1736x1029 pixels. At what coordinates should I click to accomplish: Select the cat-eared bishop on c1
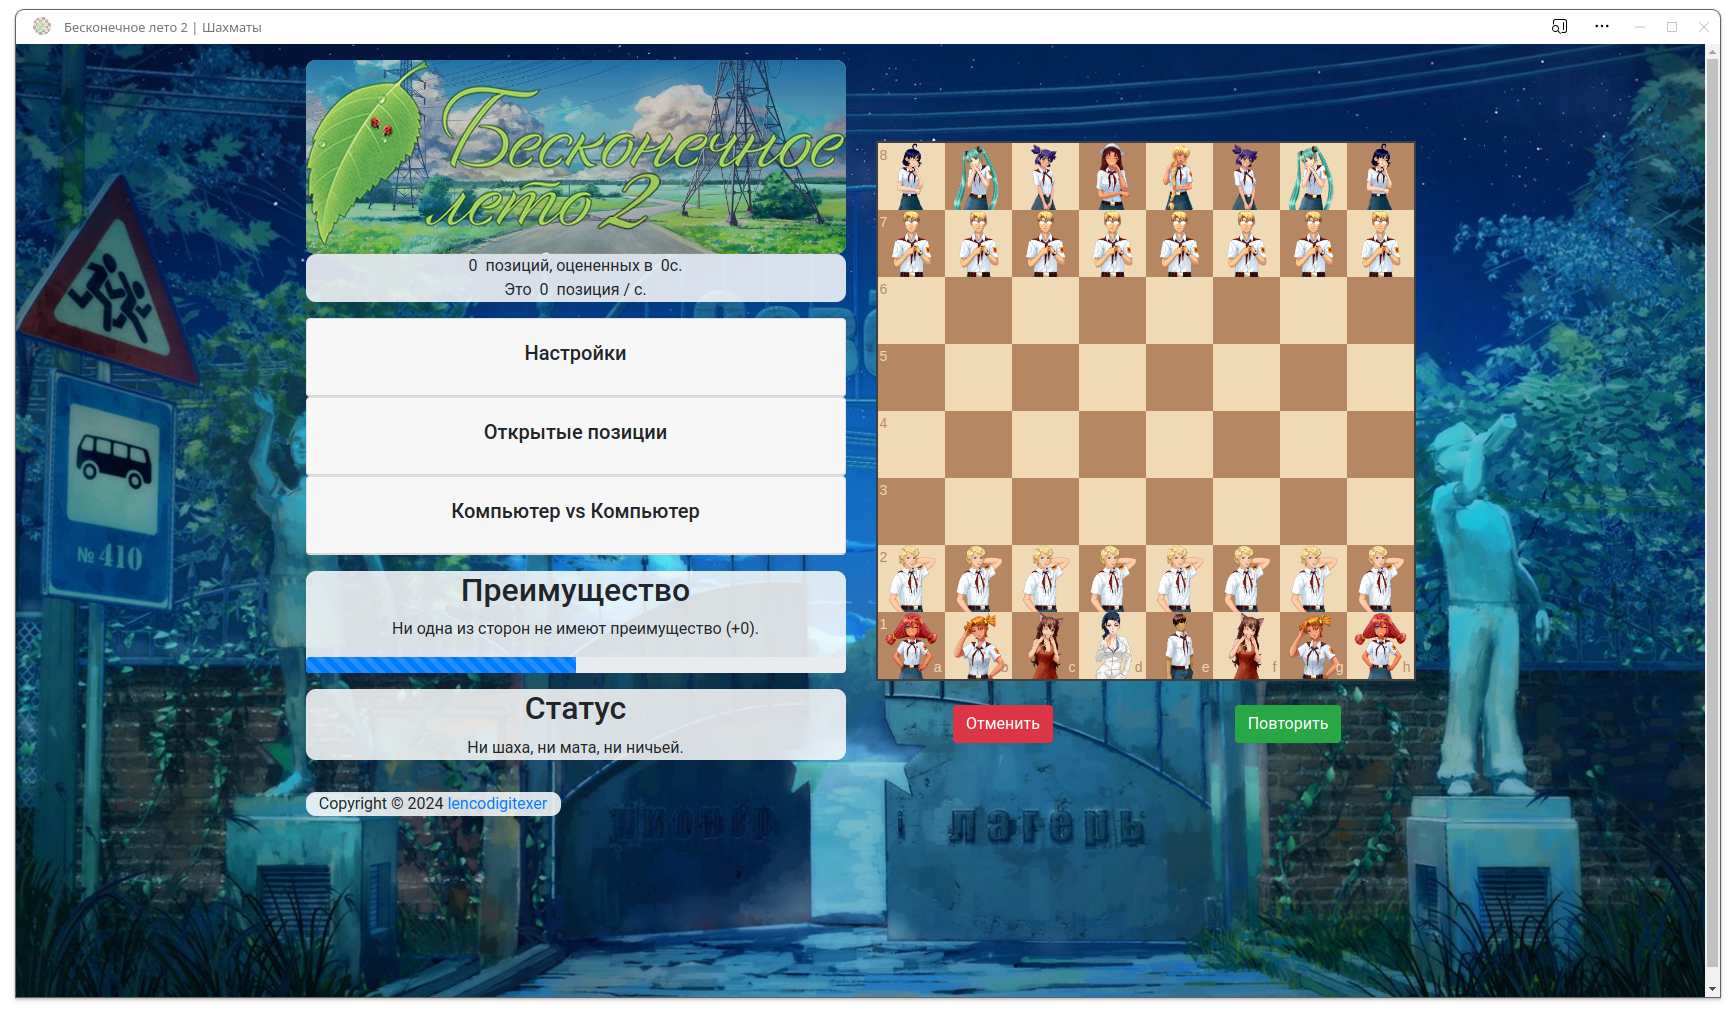click(1045, 645)
